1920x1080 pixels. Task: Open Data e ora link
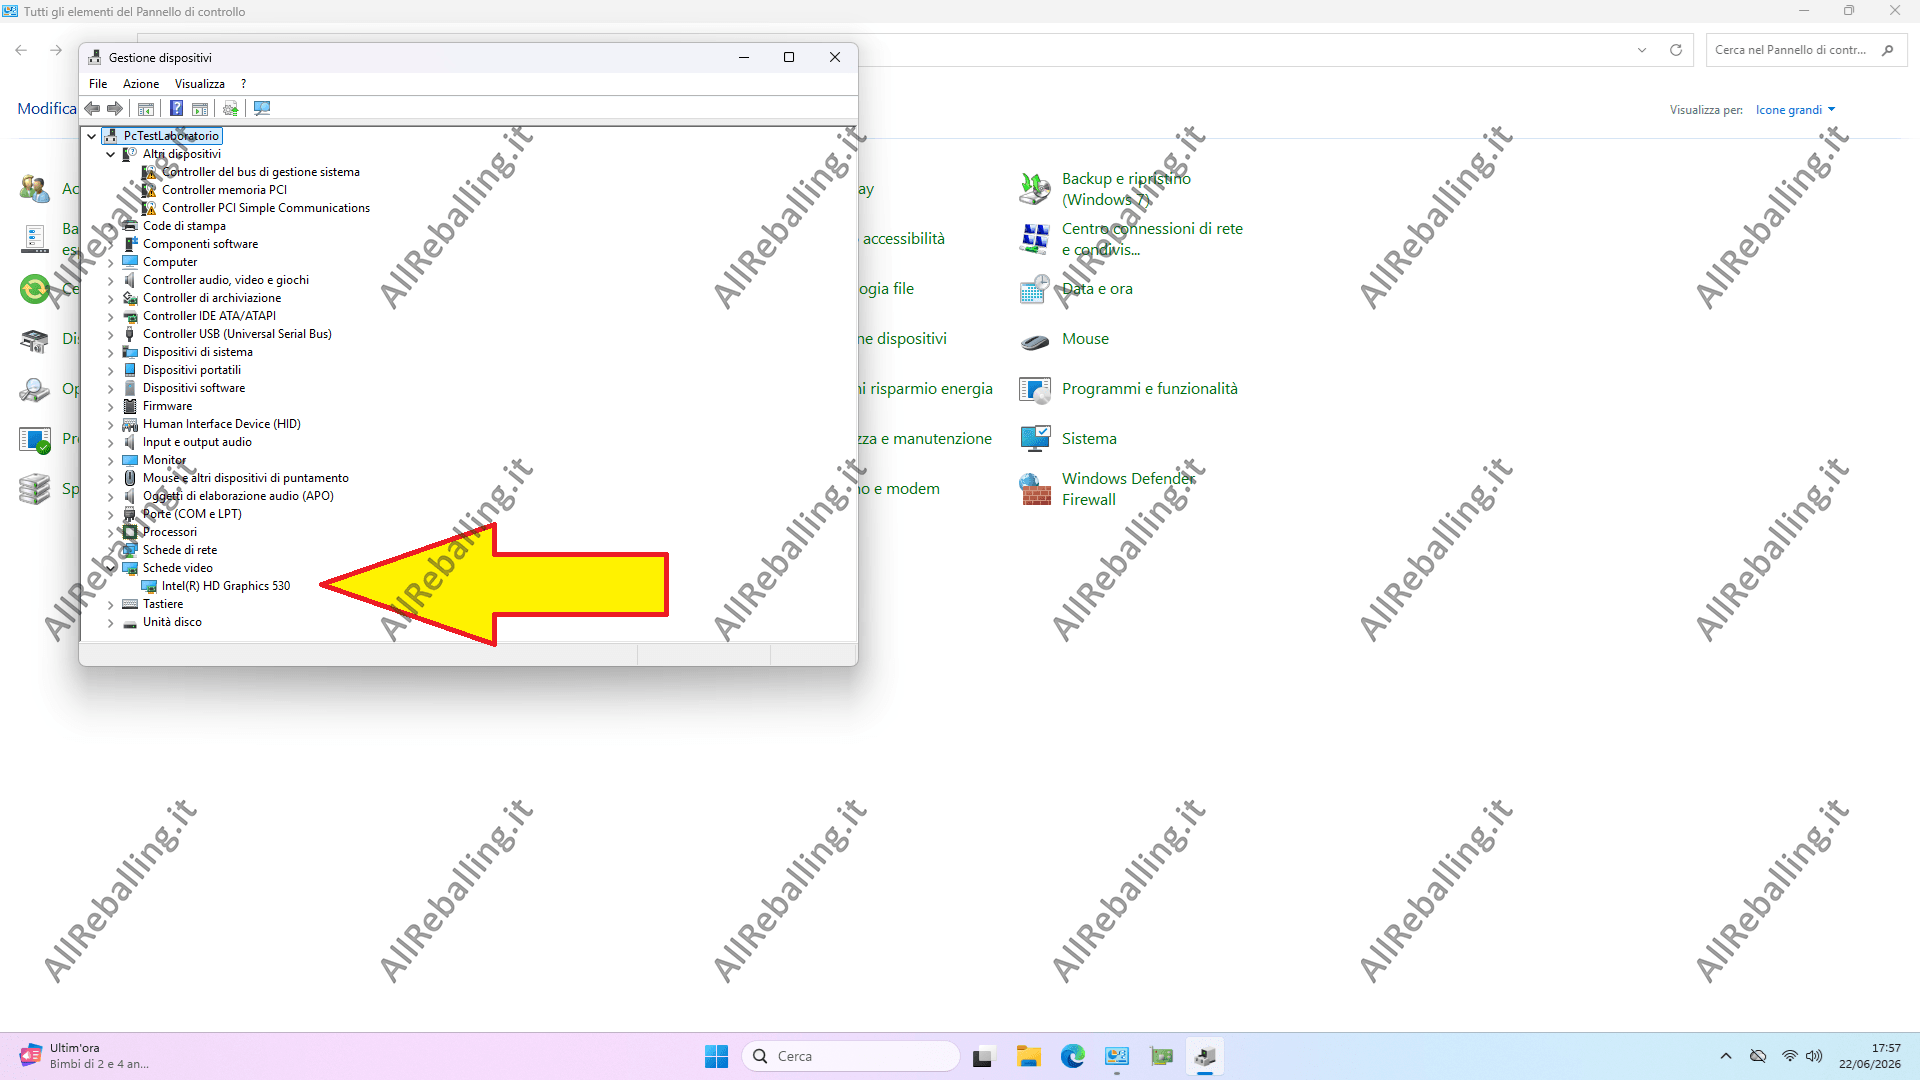pyautogui.click(x=1097, y=289)
